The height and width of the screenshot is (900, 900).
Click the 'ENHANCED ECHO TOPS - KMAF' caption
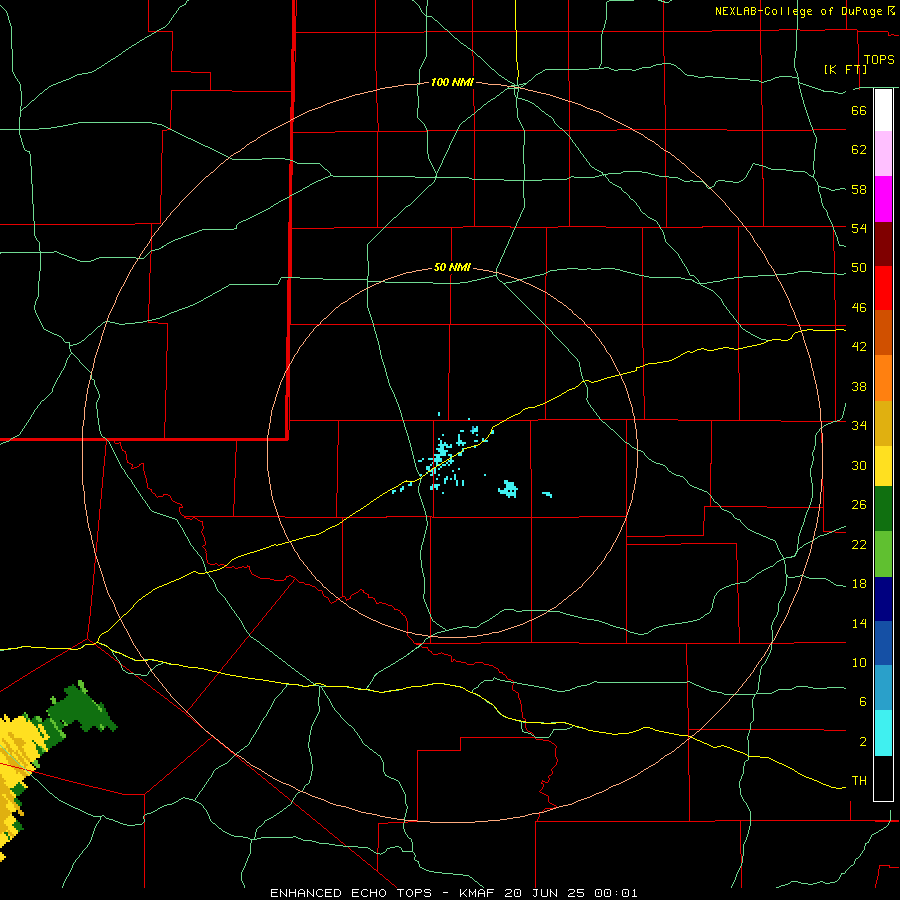pyautogui.click(x=383, y=893)
